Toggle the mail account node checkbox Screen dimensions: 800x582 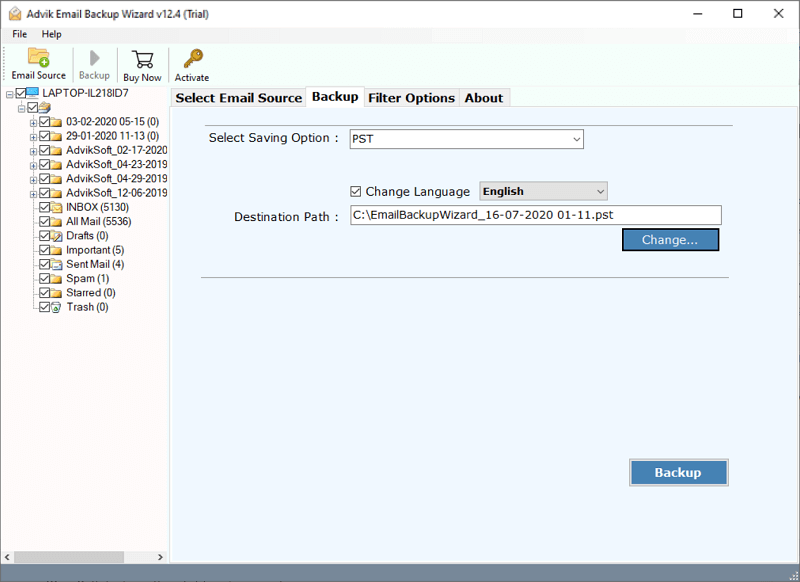(33, 107)
